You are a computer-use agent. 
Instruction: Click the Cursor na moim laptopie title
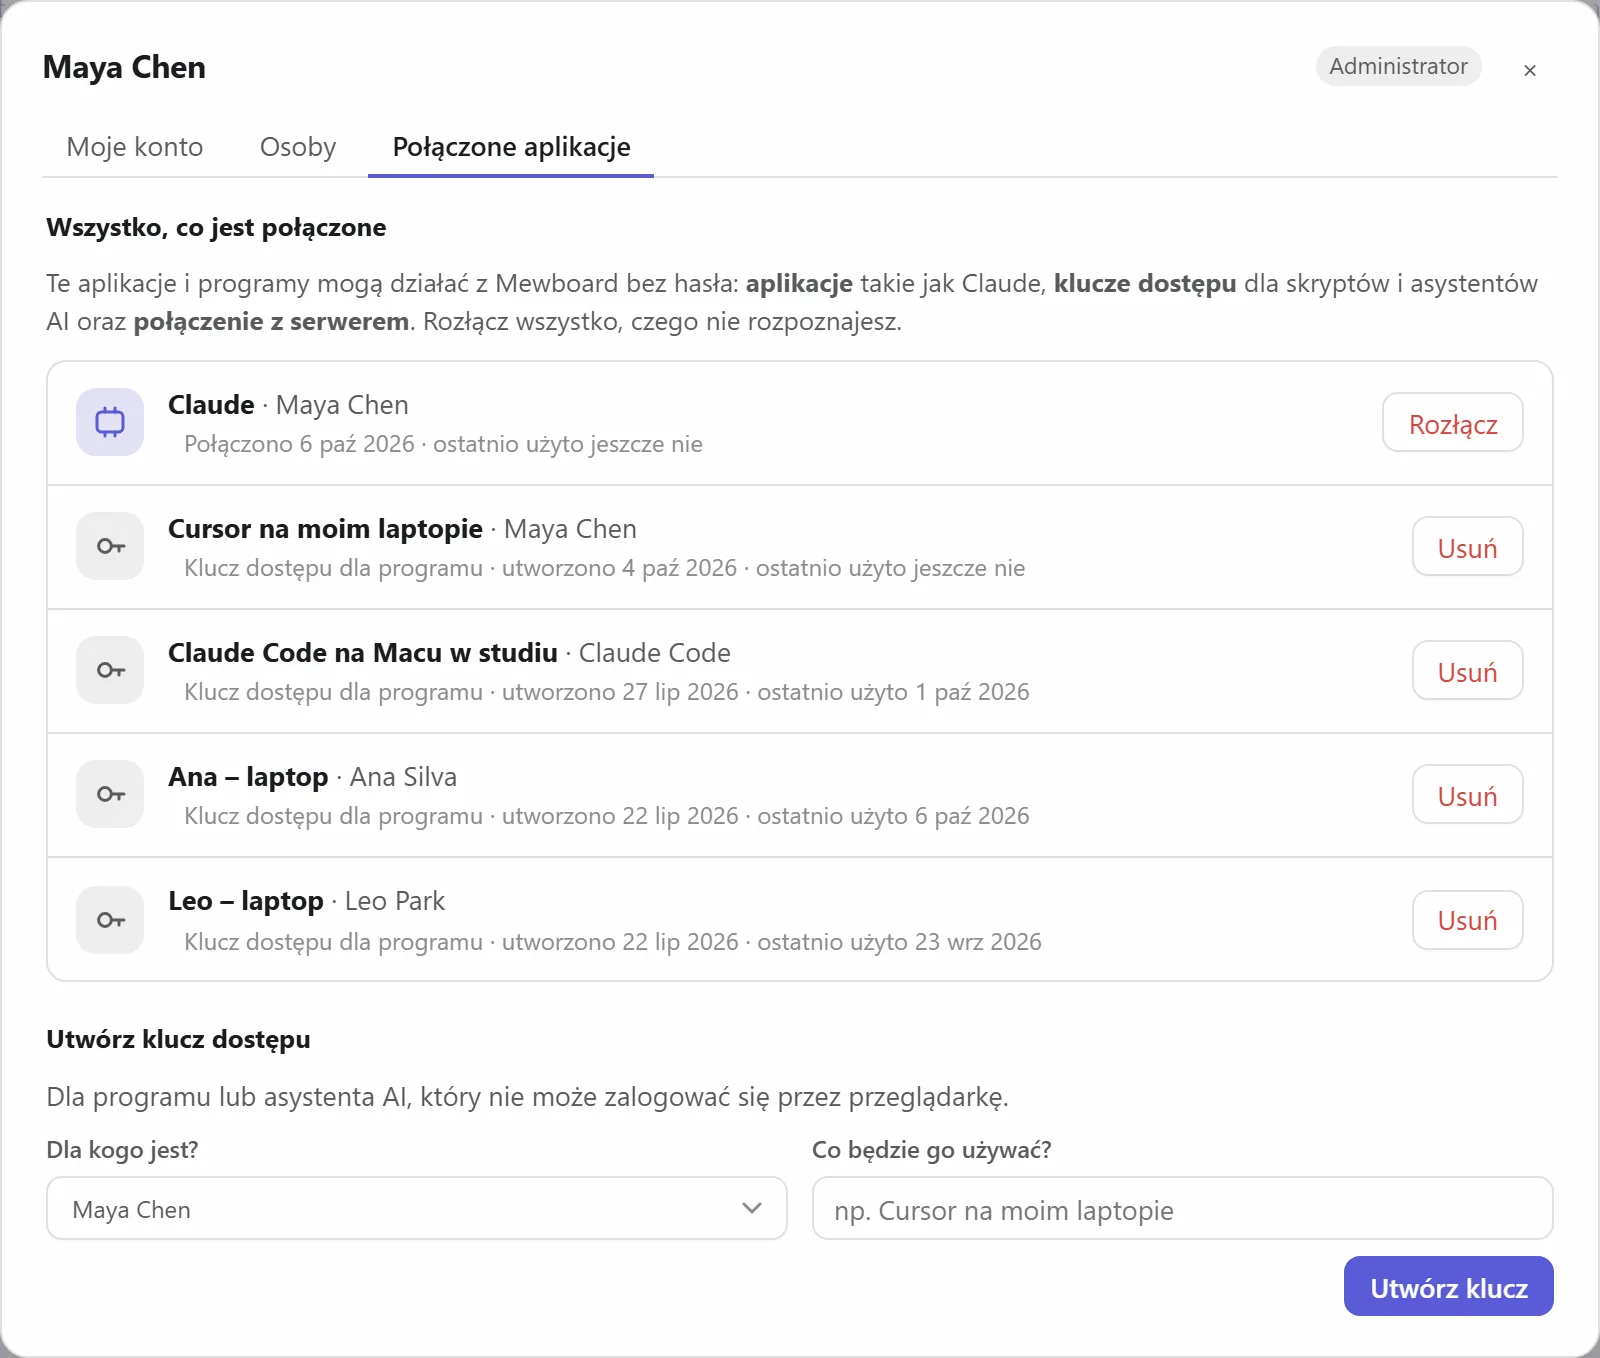325,529
